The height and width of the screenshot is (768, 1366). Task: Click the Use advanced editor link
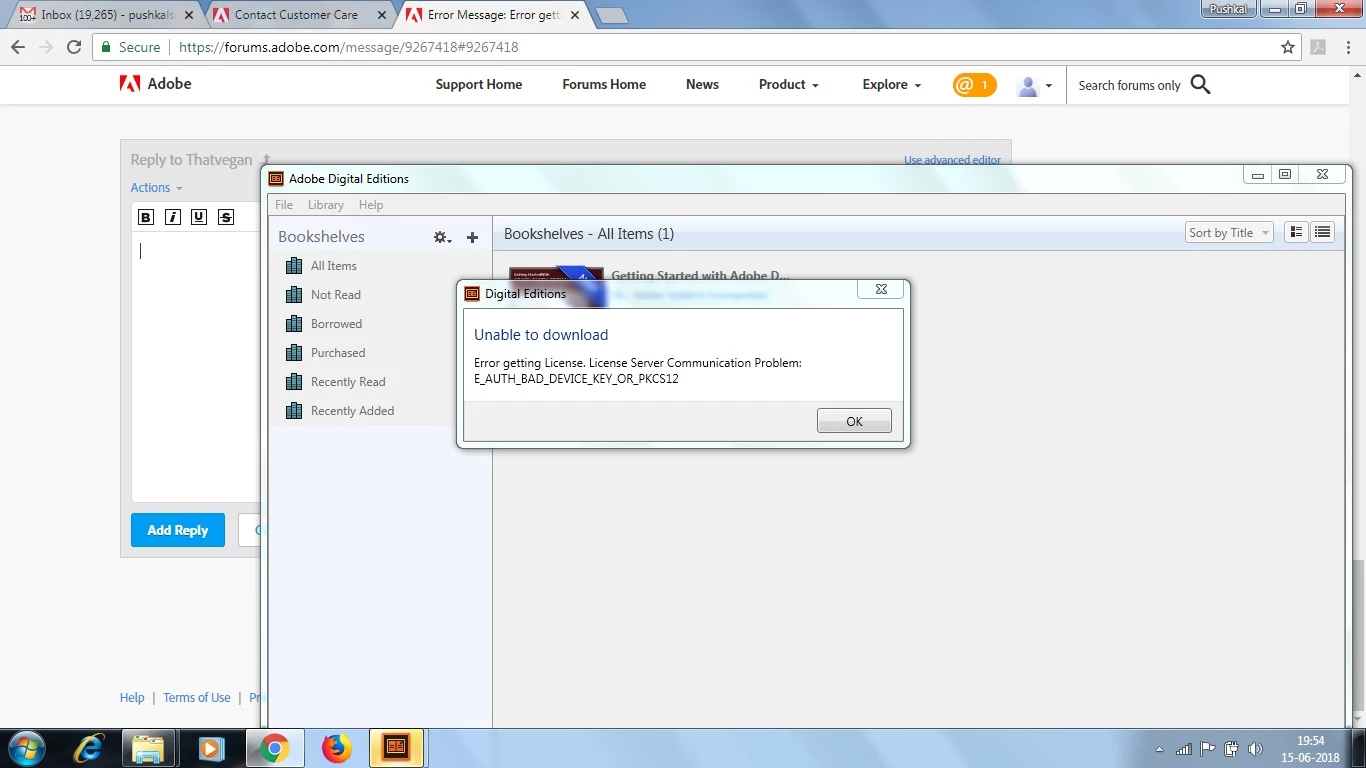pos(952,160)
